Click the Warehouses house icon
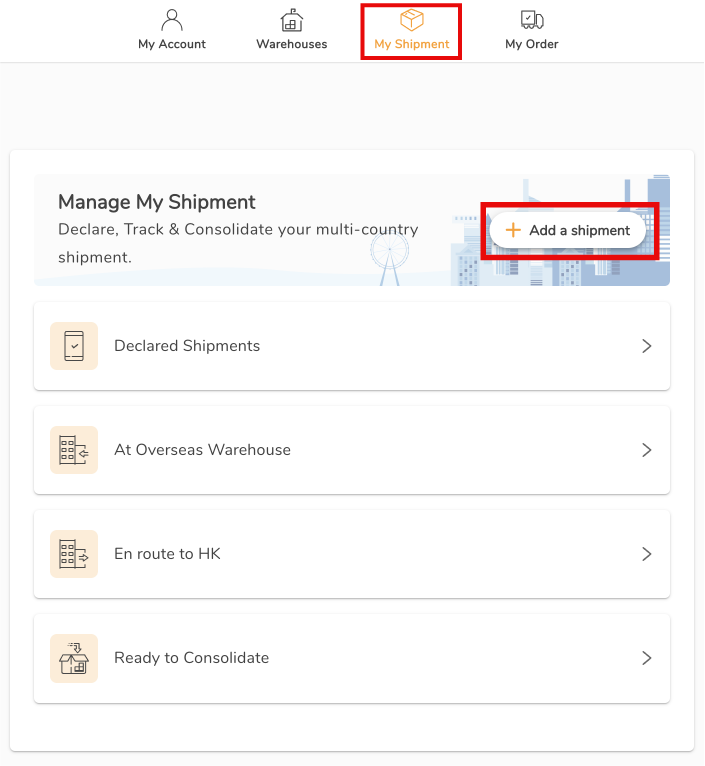Image resolution: width=705 pixels, height=766 pixels. [x=292, y=20]
